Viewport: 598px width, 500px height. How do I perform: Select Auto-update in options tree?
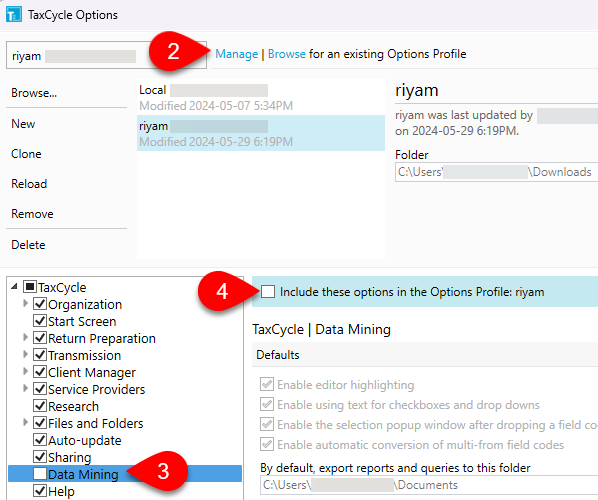85,440
